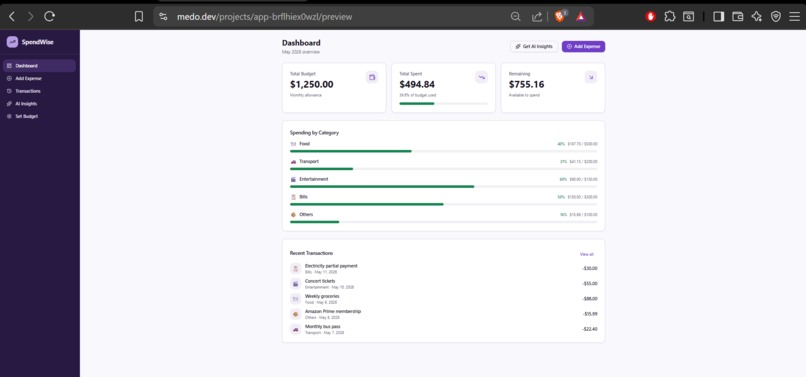This screenshot has width=806, height=377.
Task: Click the Concert tickets transaction icon
Action: (296, 283)
